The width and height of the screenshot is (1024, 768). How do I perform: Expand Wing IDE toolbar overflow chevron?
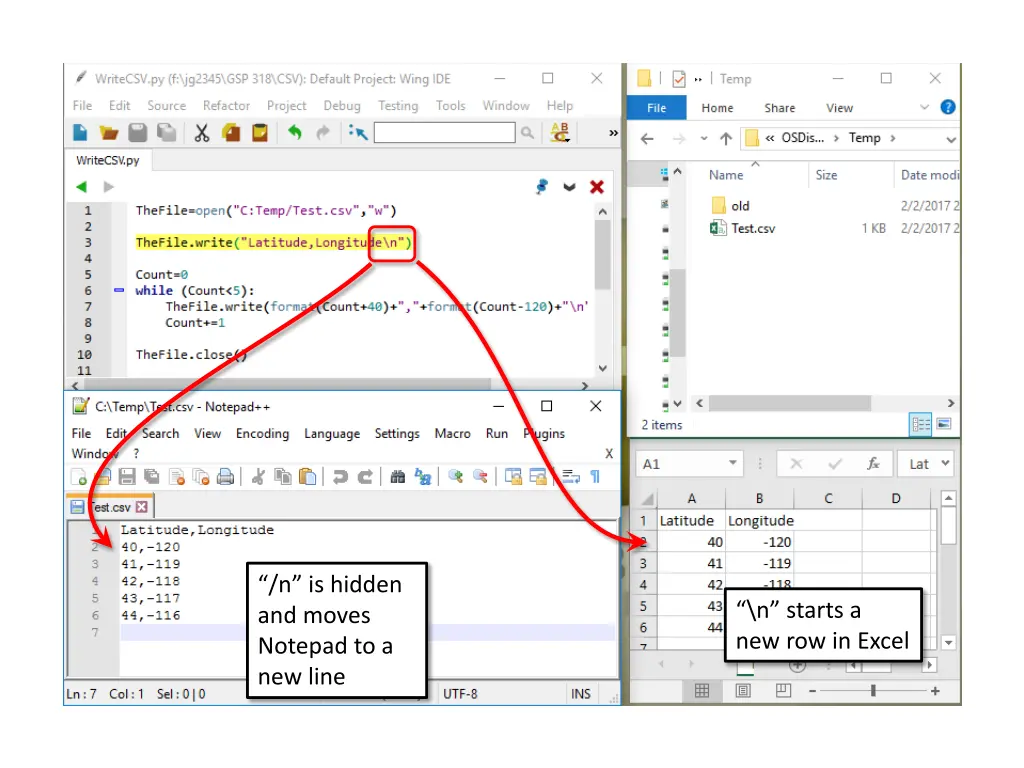pos(613,133)
